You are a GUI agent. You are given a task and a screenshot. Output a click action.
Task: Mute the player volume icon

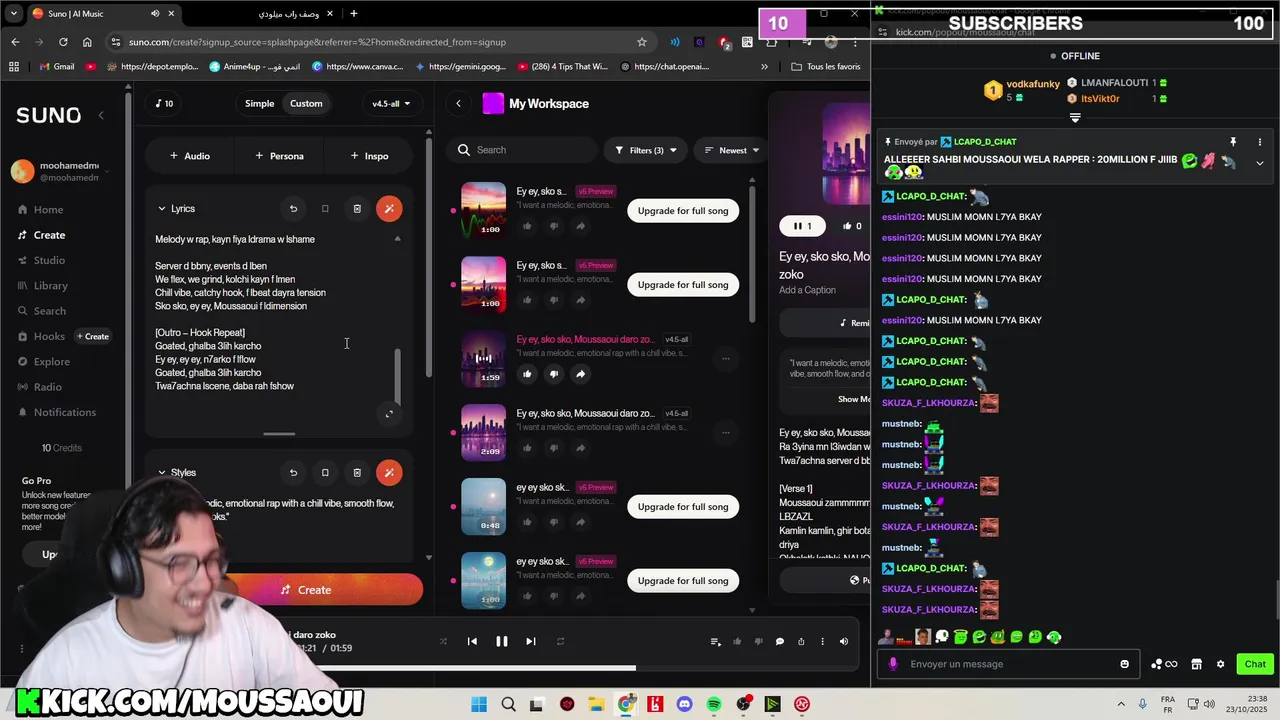(844, 642)
